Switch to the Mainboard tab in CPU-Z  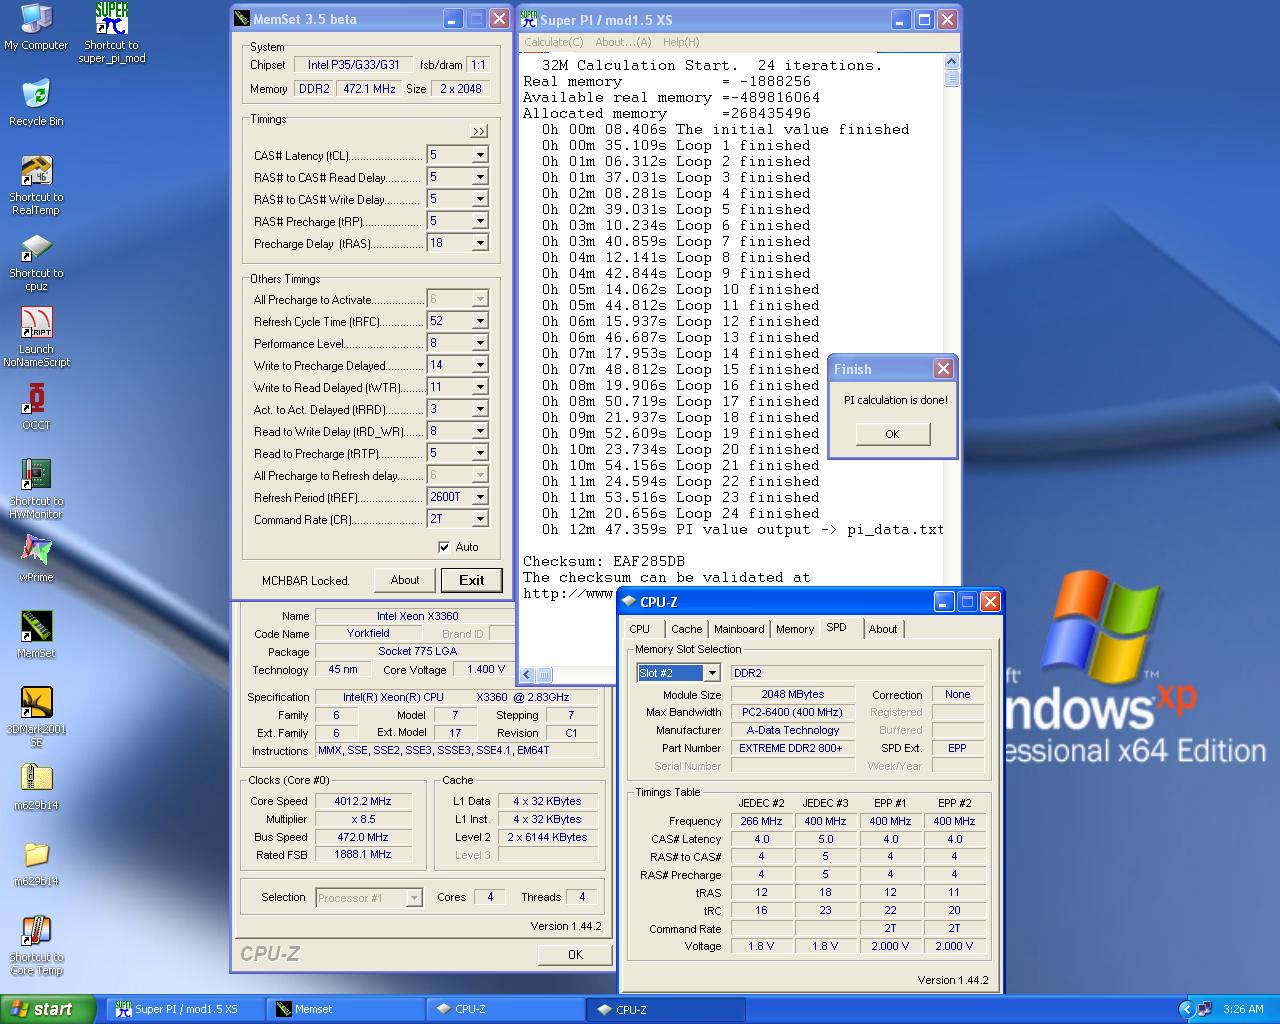(739, 629)
